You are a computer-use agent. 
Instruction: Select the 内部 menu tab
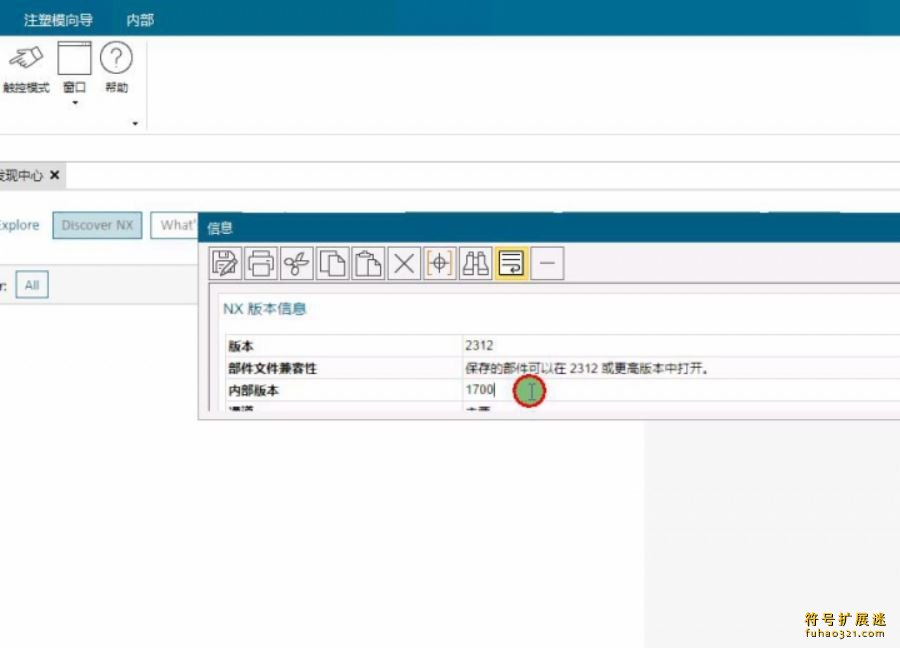click(x=137, y=19)
